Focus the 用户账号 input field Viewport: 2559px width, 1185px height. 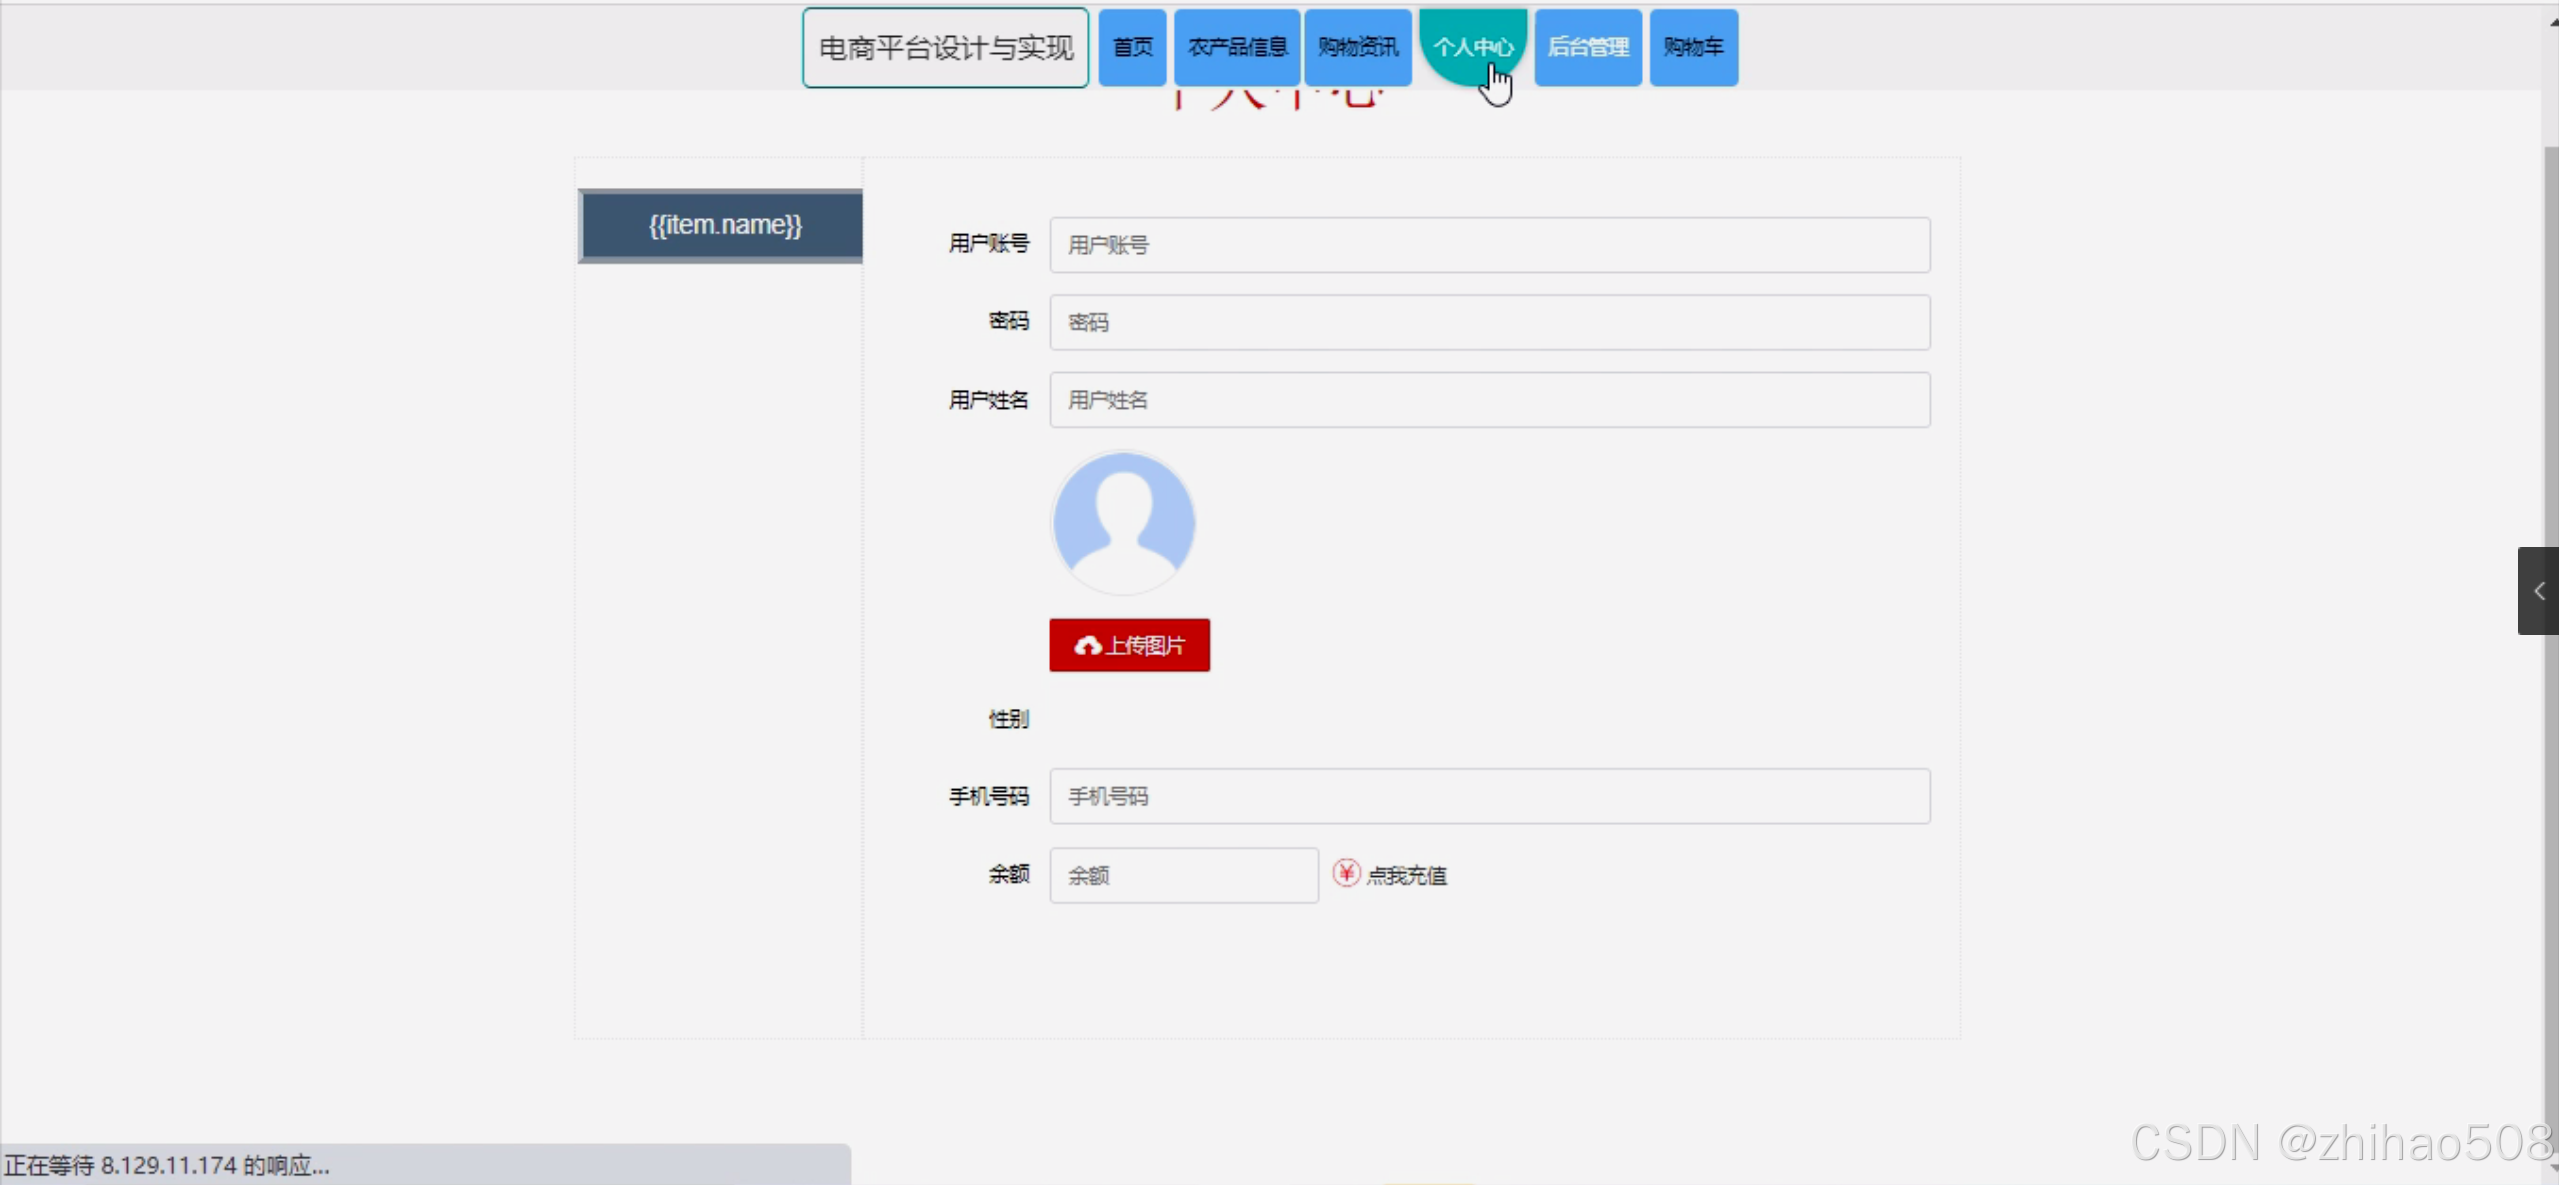[x=1489, y=245]
